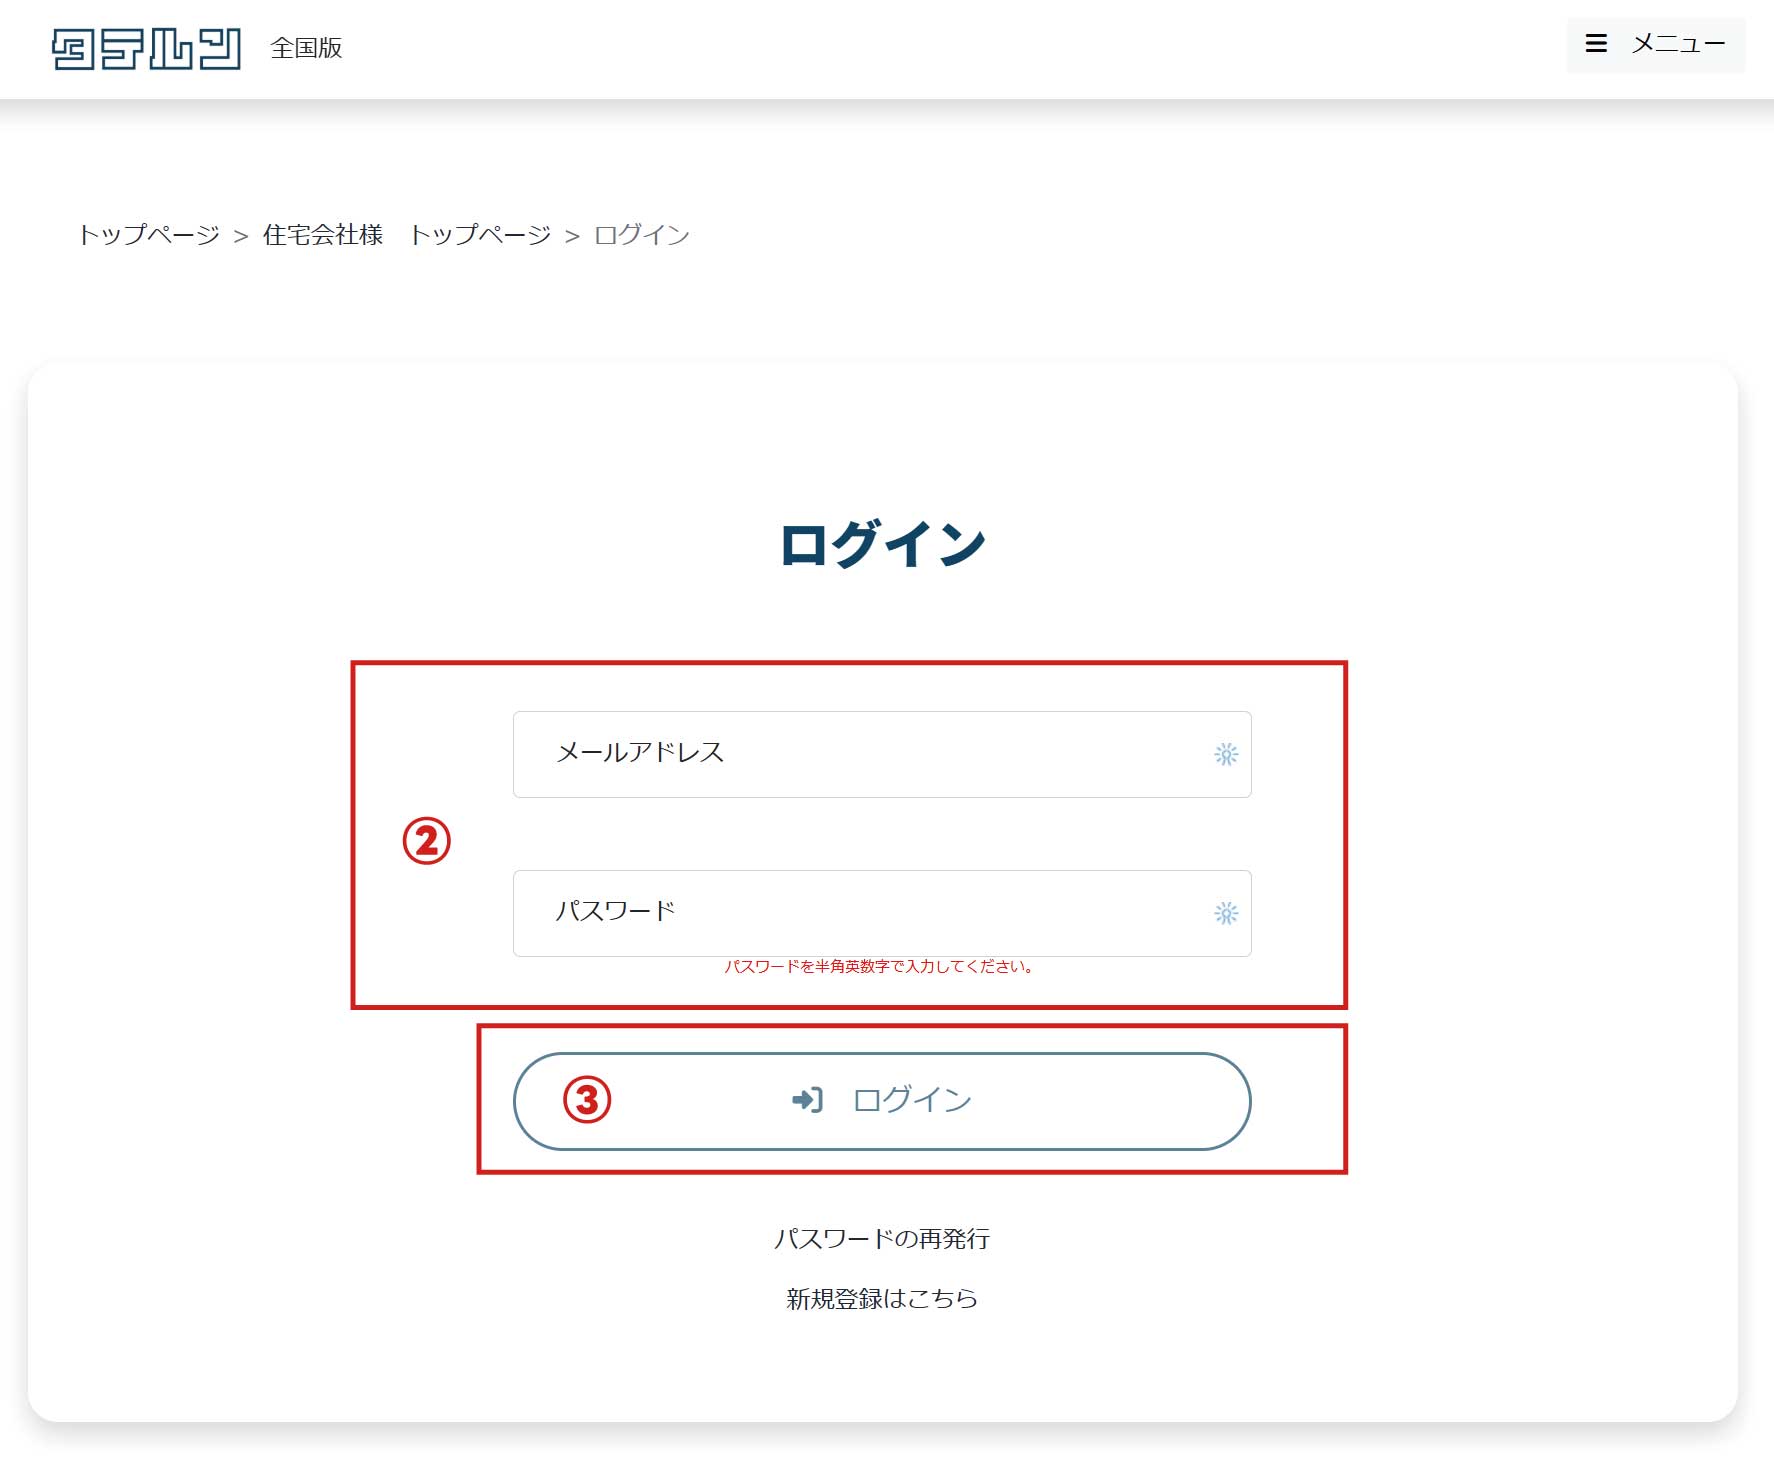Click the arrow icon on the ログイン button
The width and height of the screenshot is (1774, 1465).
(x=807, y=1100)
